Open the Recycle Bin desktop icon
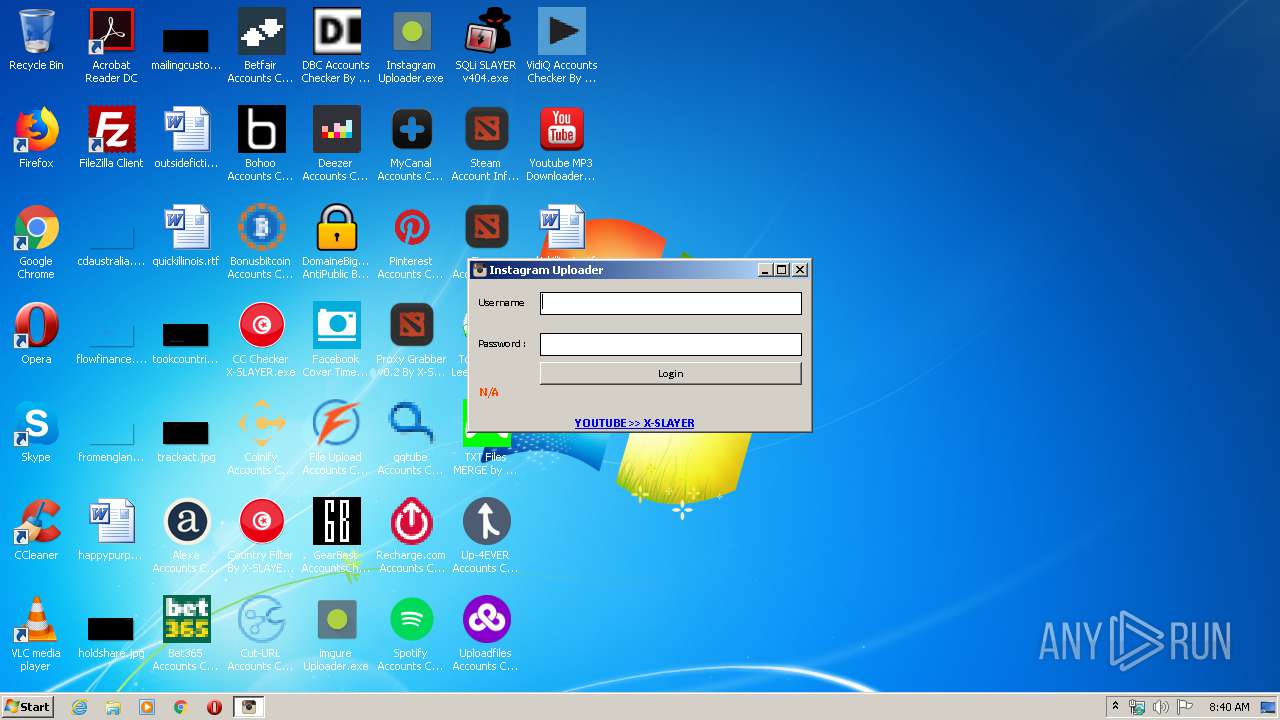 click(x=36, y=40)
